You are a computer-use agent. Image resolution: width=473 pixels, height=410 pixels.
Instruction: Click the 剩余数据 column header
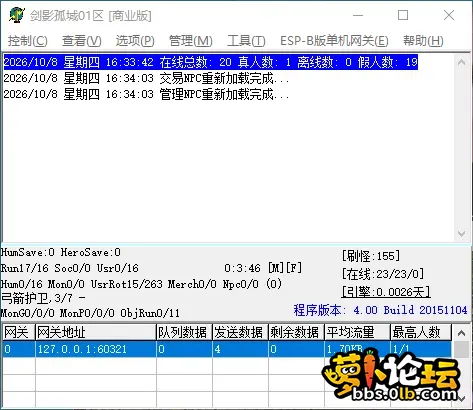tap(296, 332)
